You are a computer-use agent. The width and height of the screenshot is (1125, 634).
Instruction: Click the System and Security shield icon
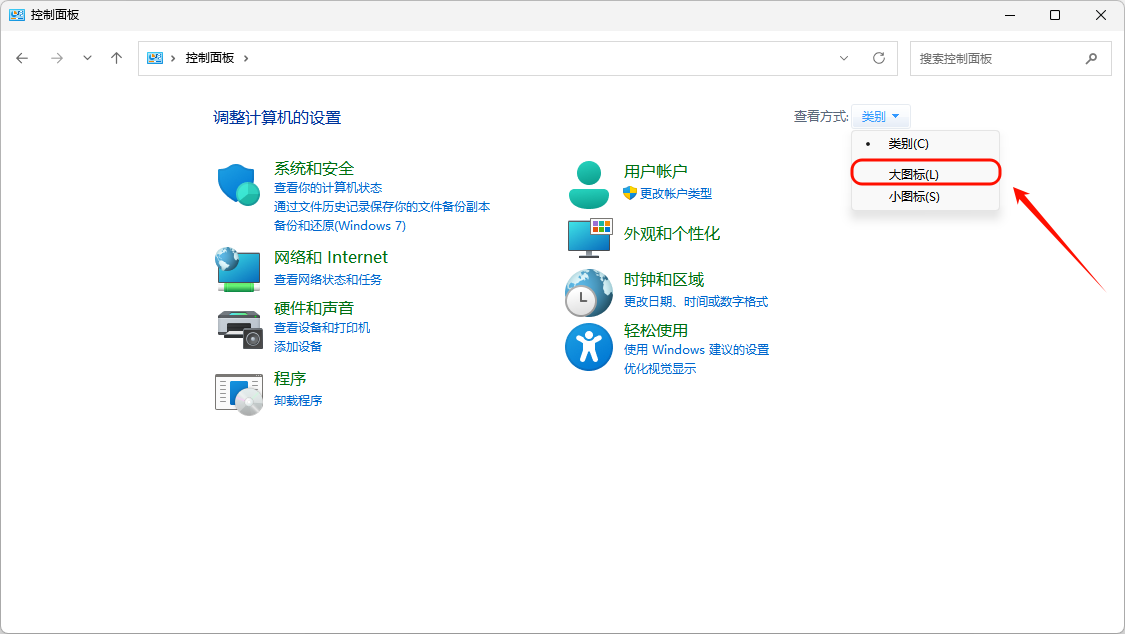pyautogui.click(x=238, y=185)
